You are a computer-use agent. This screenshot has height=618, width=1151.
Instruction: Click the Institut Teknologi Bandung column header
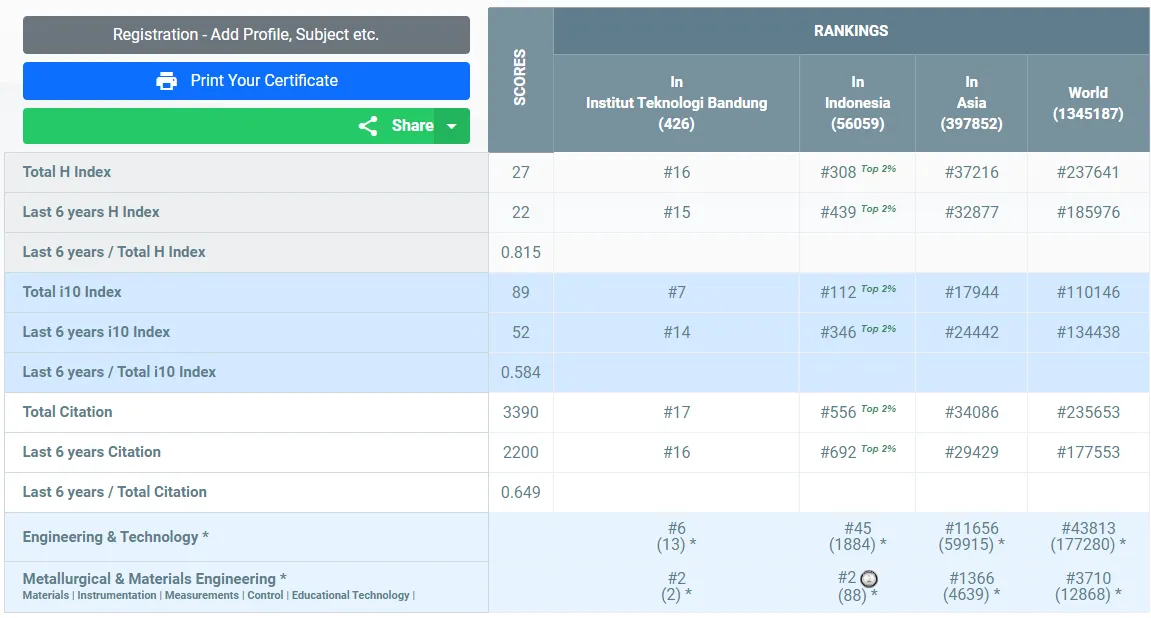pos(676,103)
